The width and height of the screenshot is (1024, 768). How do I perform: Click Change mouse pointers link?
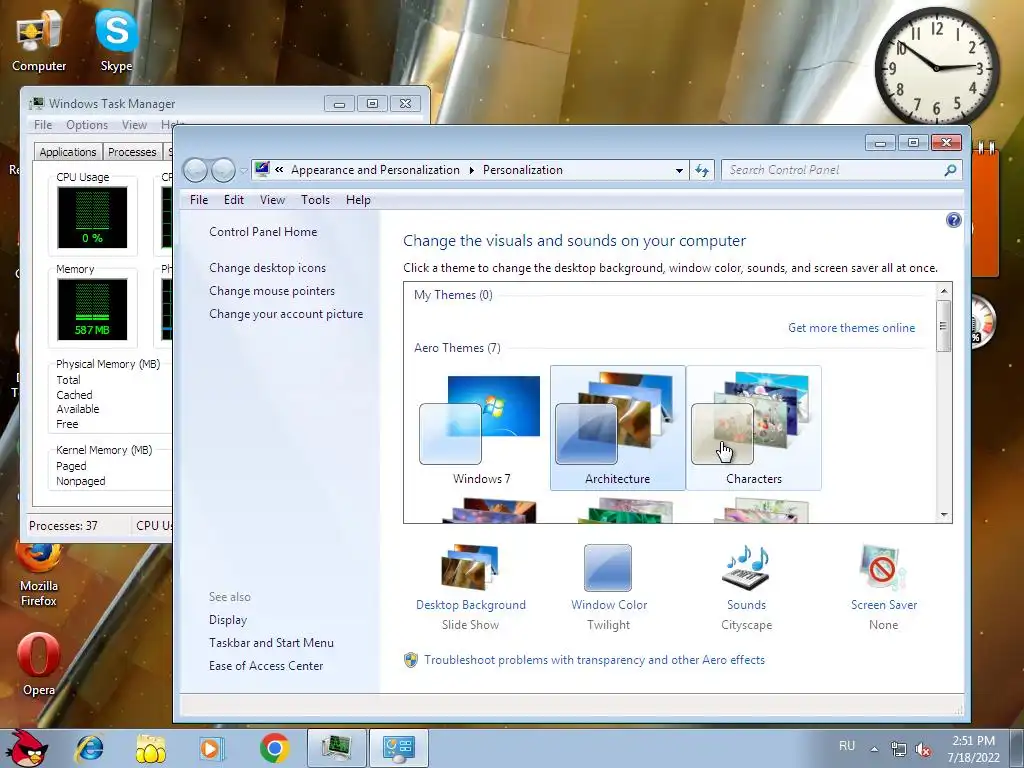272,291
